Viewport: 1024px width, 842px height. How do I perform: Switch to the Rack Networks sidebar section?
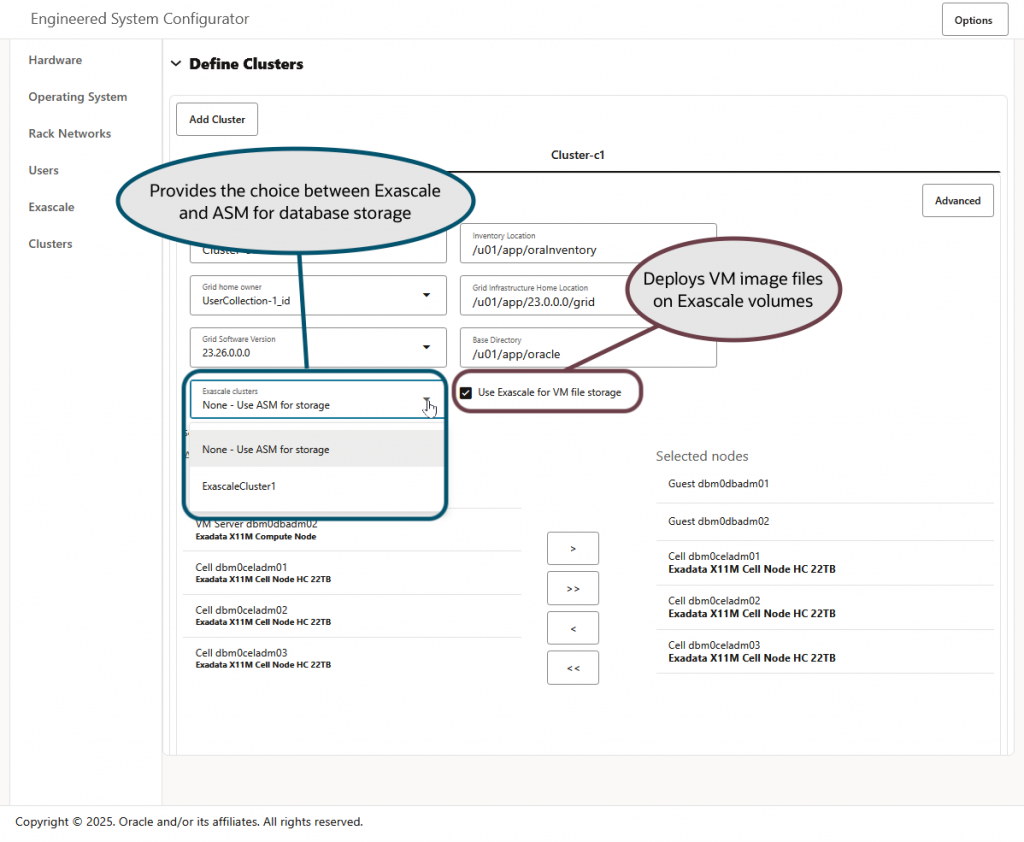(x=69, y=133)
